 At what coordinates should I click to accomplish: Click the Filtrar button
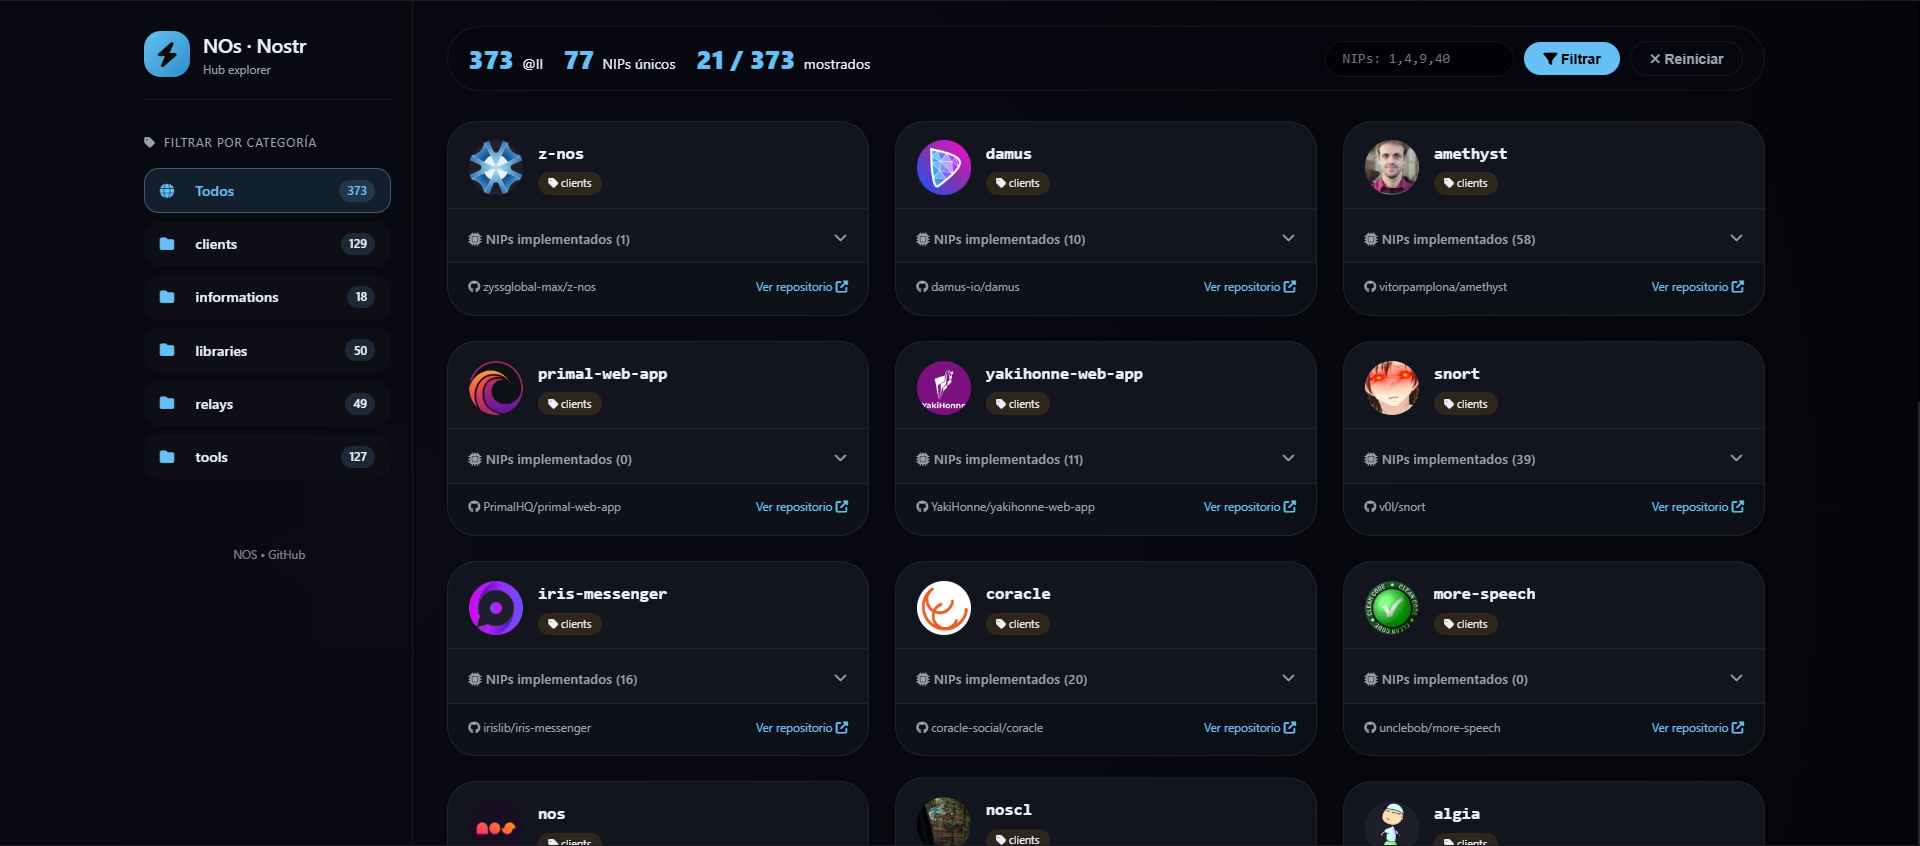pyautogui.click(x=1572, y=59)
